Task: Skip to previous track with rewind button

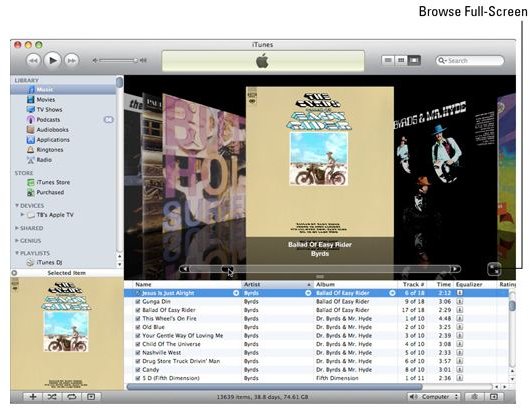Action: [33, 61]
